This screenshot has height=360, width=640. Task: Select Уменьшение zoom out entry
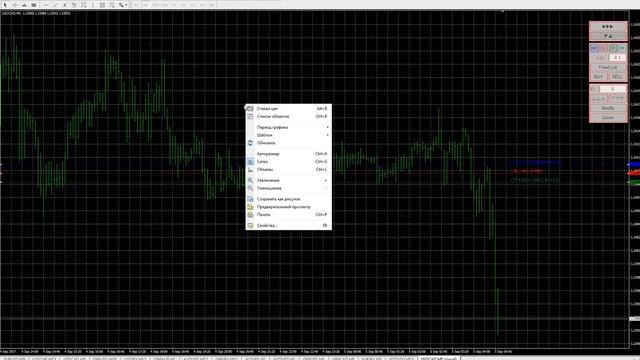click(289, 188)
